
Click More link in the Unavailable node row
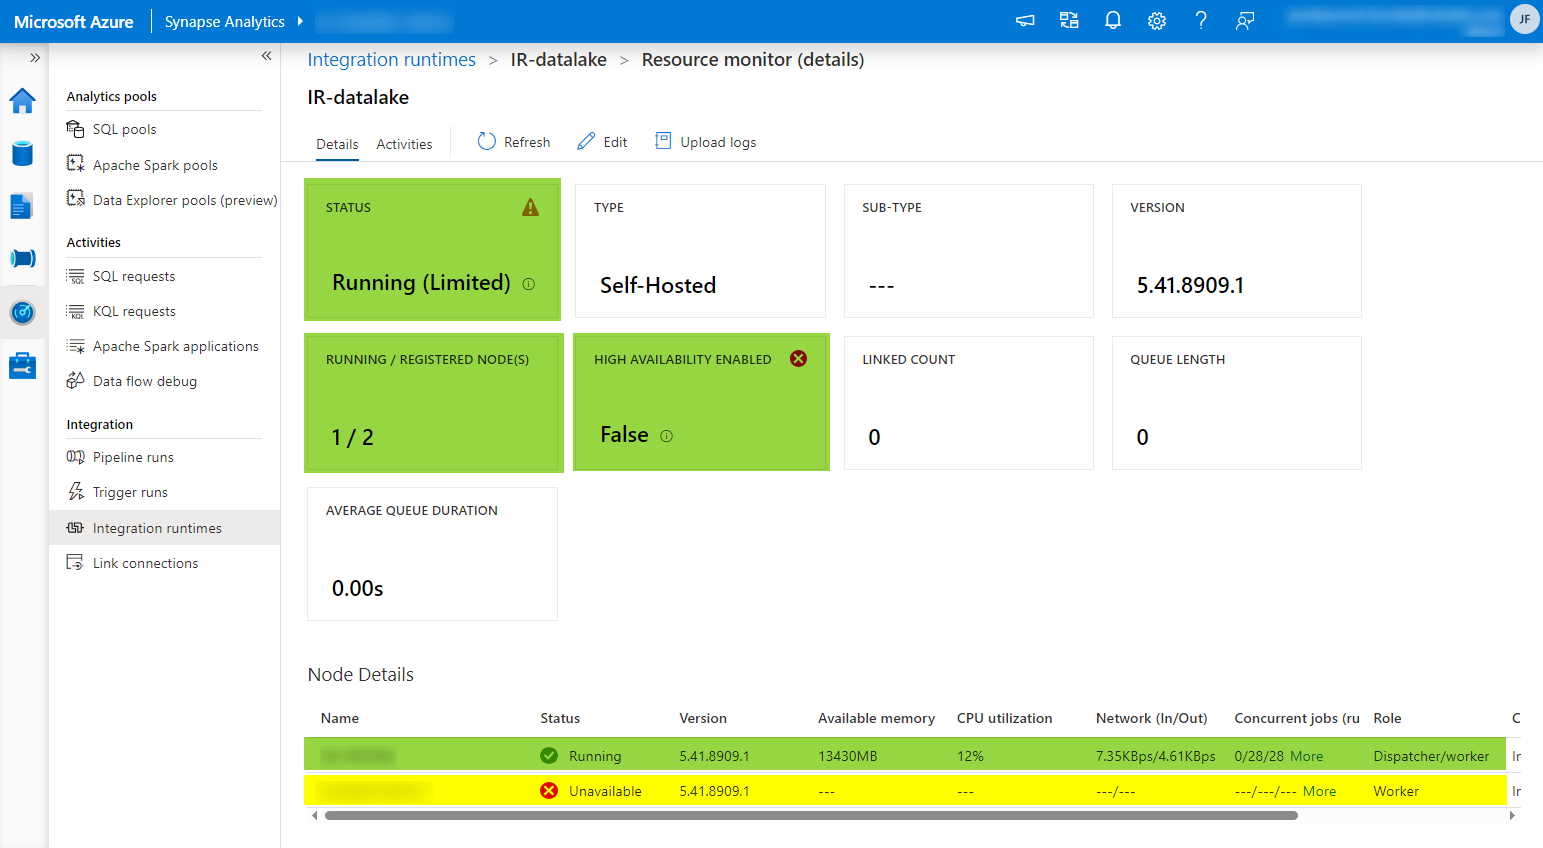pyautogui.click(x=1319, y=791)
